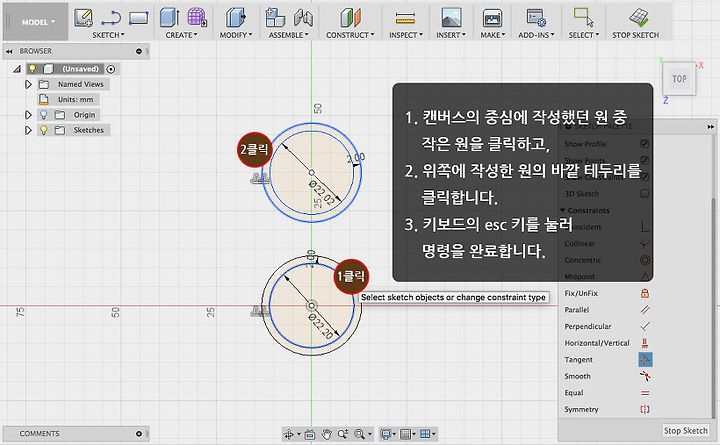Viewport: 720px width, 445px height.
Task: Toggle the Origin folder lightbulb visibility
Action: 44,114
